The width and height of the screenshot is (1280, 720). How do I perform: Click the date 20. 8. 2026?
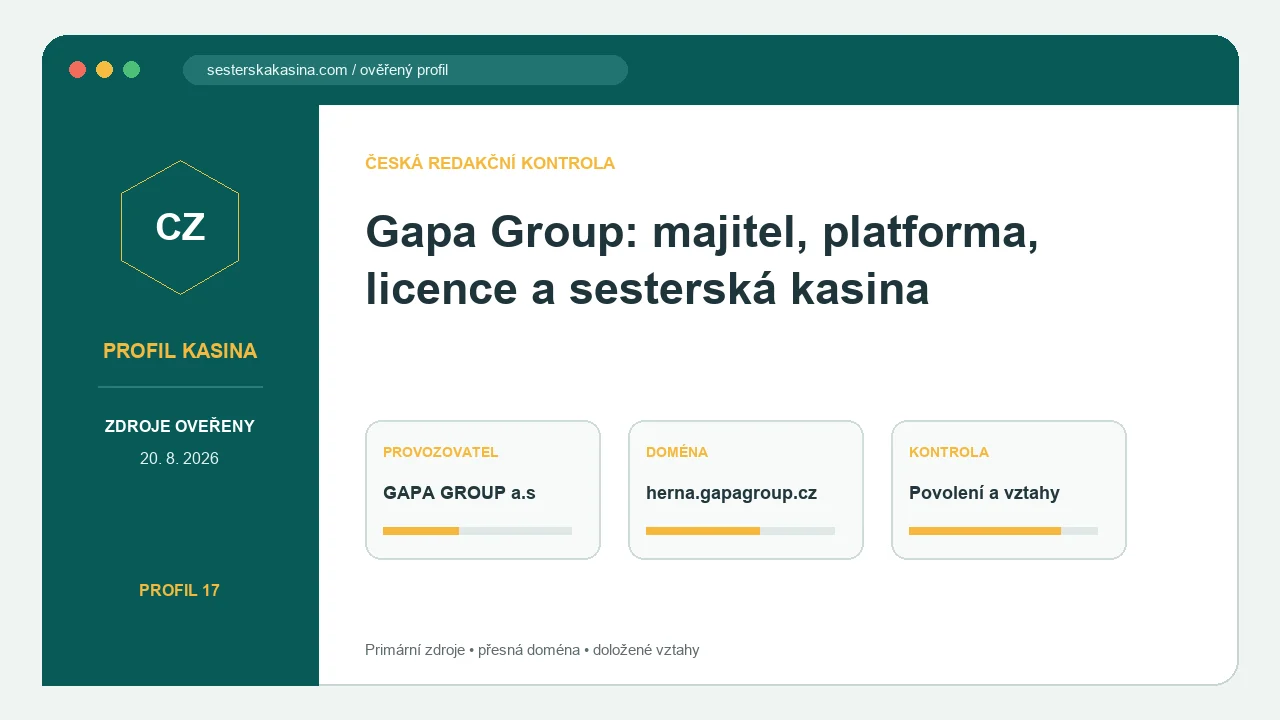tap(180, 459)
